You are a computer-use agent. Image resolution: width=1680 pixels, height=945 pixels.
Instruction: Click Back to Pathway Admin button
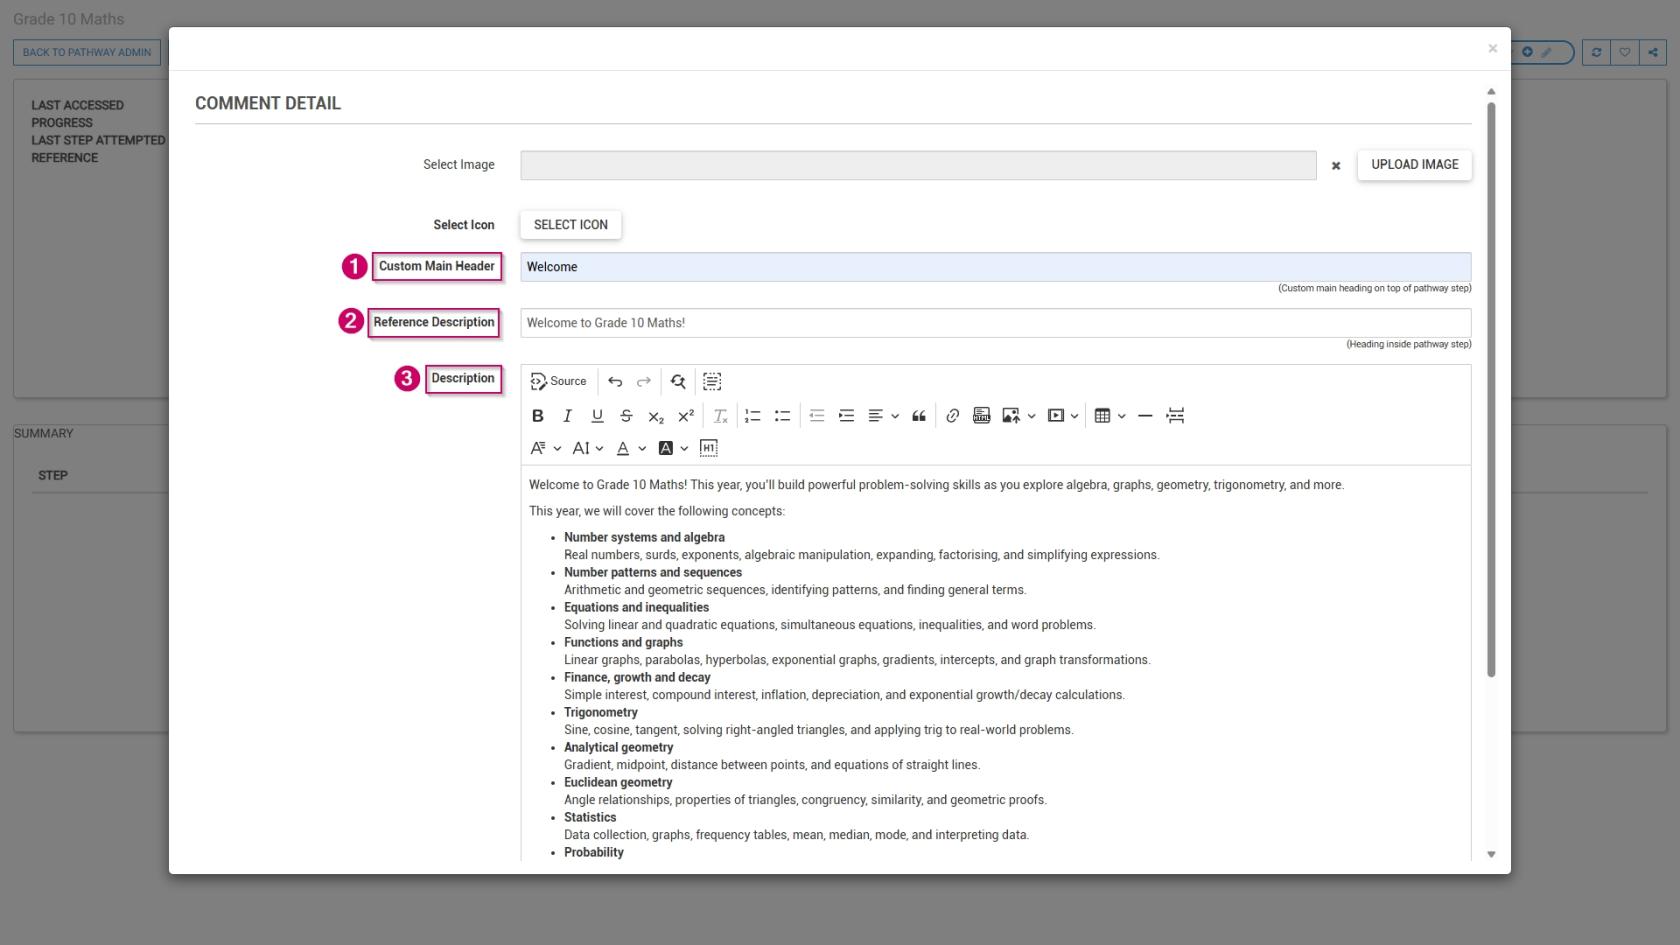click(87, 52)
